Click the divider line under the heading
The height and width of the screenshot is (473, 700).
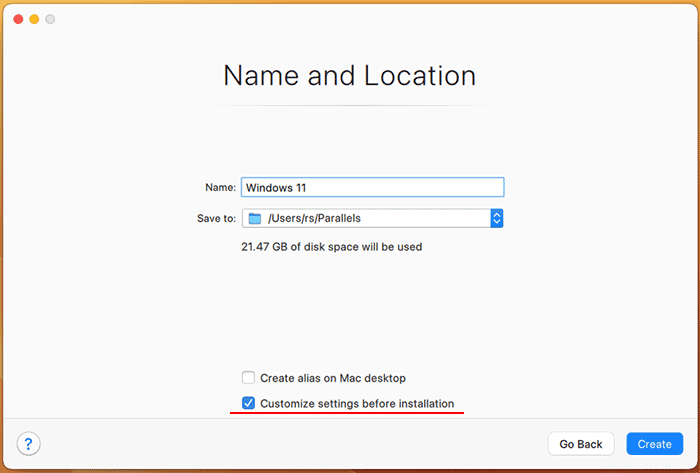tap(351, 105)
